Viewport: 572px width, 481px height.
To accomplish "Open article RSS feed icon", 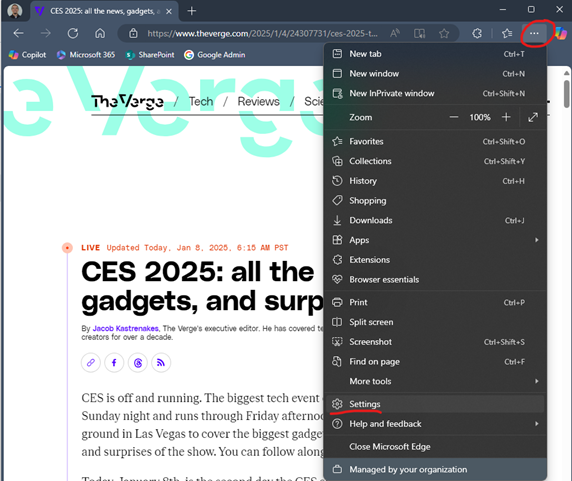I will [x=161, y=362].
